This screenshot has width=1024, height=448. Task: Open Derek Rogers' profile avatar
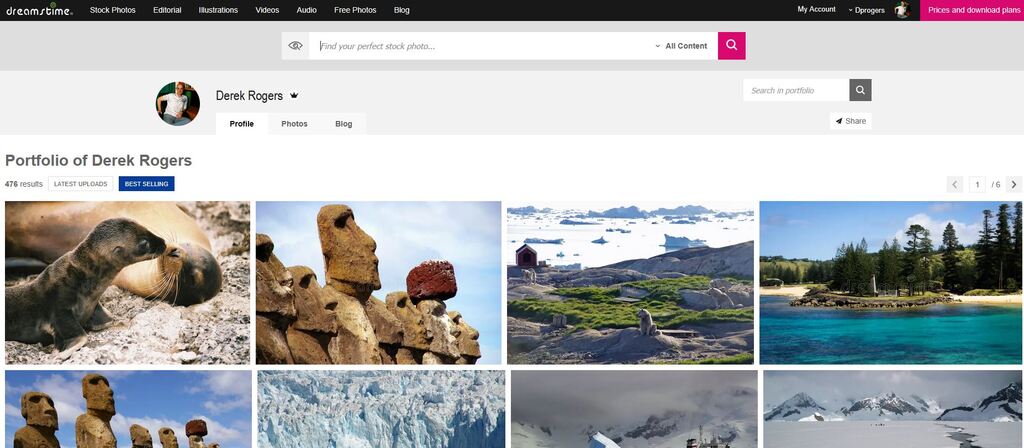pos(178,103)
